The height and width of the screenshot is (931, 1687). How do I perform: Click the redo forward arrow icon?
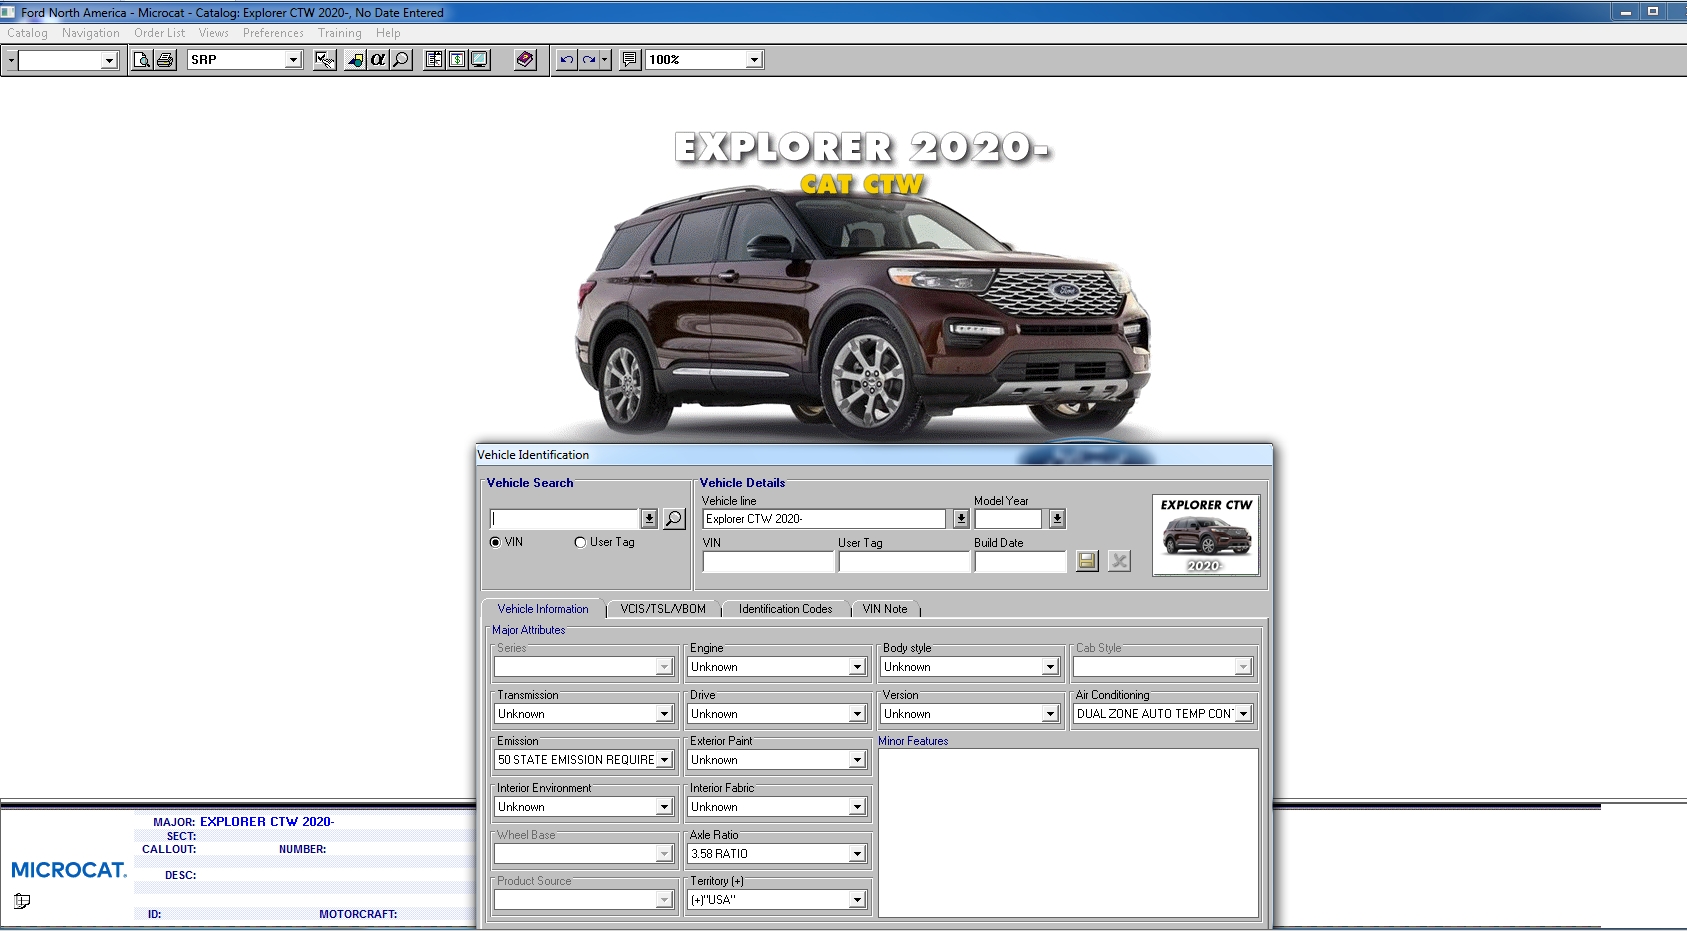pyautogui.click(x=589, y=60)
